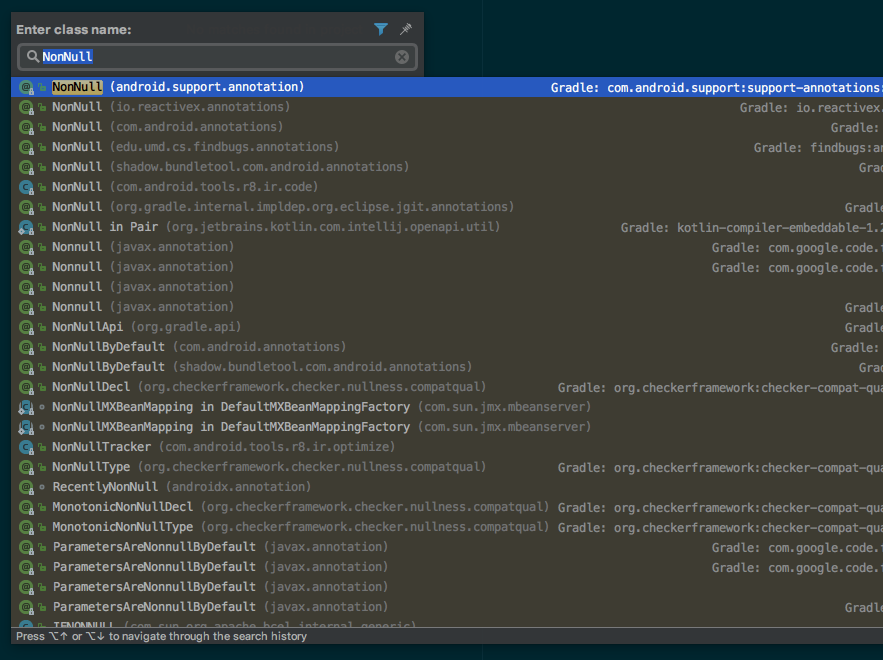Click the magnifier icon in the search field
This screenshot has height=660, width=883.
coord(32,57)
